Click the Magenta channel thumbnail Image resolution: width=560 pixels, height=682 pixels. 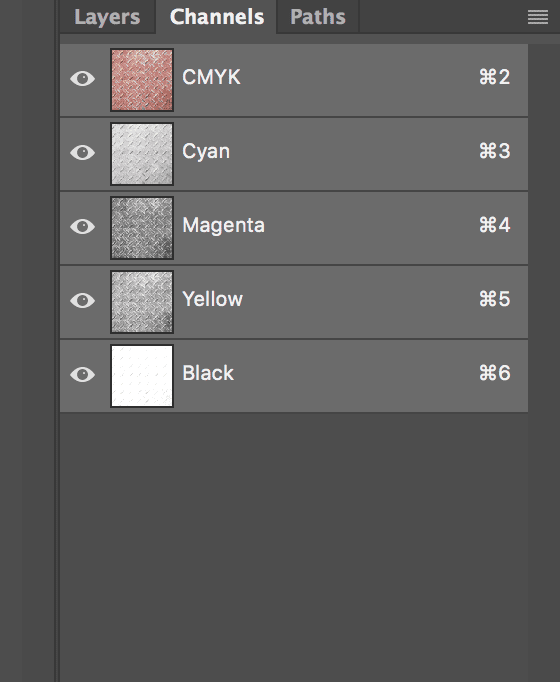(142, 228)
